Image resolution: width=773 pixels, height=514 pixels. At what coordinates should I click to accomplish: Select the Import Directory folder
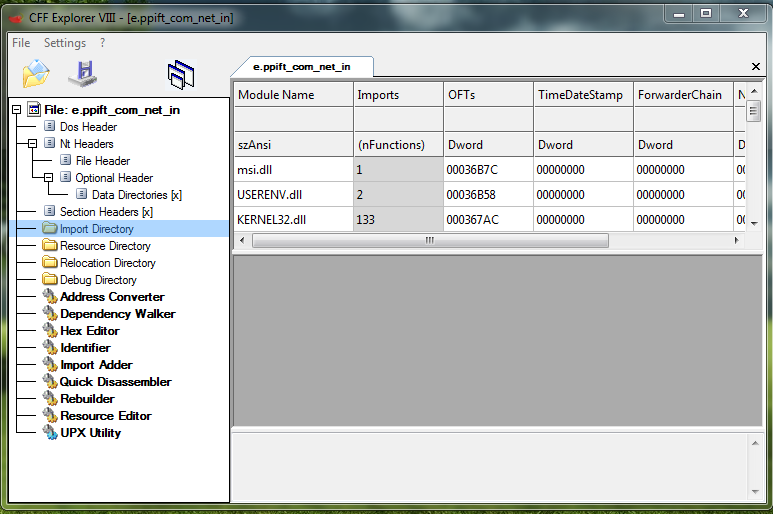(97, 229)
